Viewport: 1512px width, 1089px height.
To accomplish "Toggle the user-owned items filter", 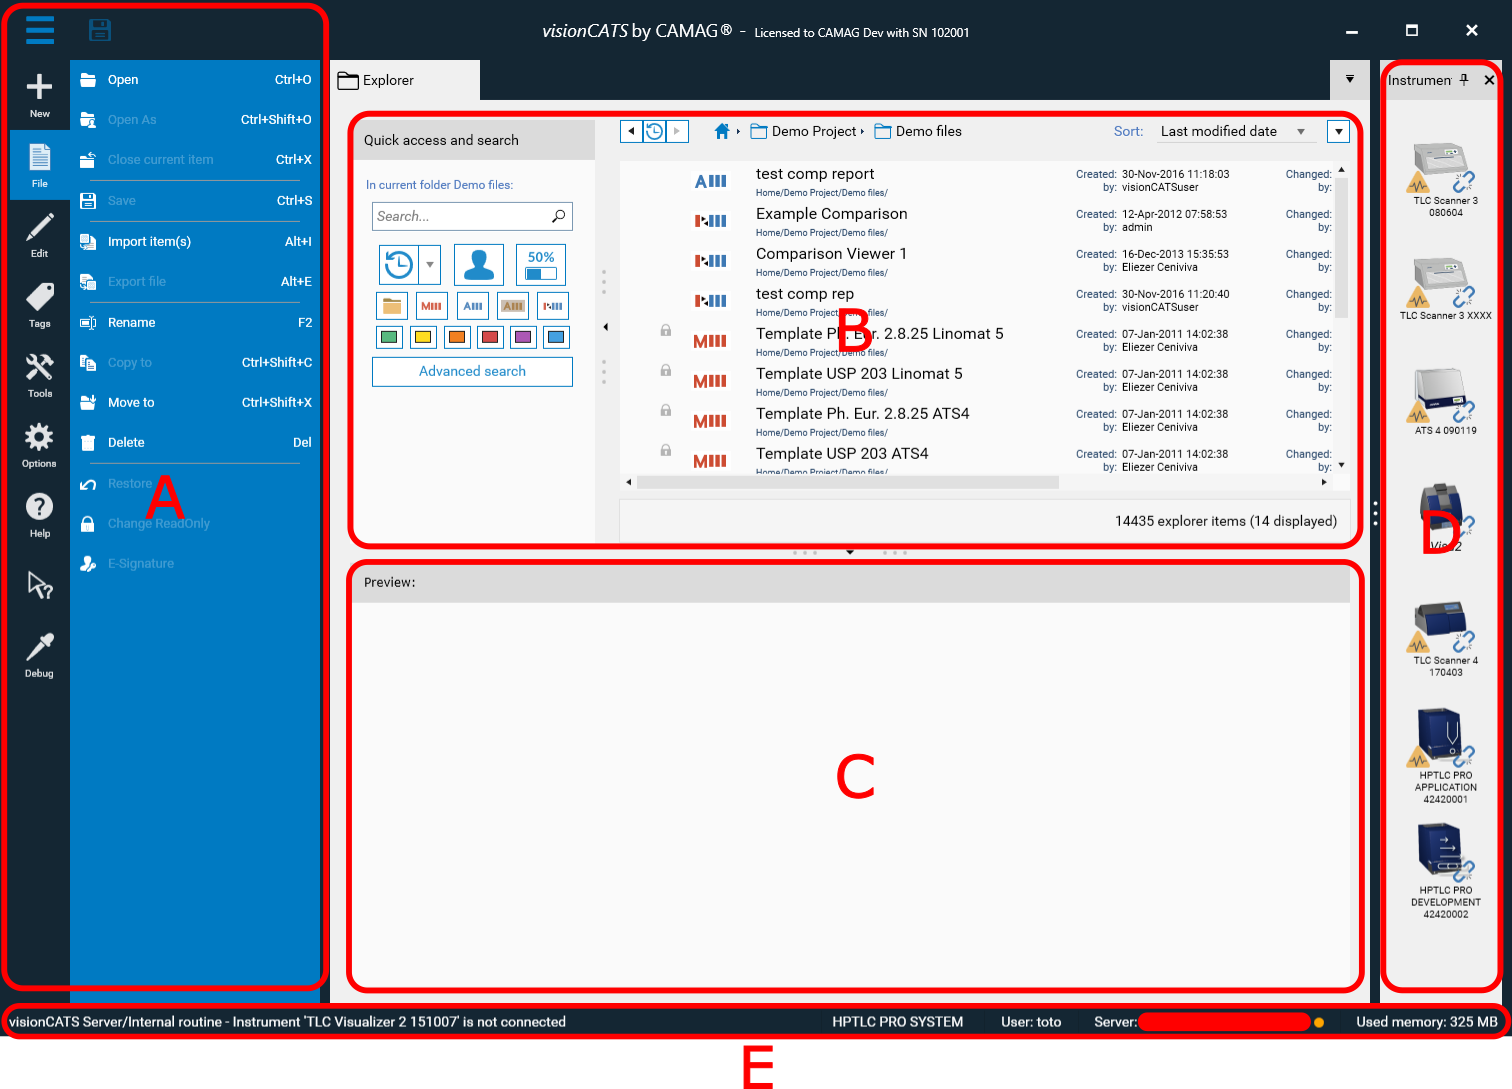I will tap(479, 265).
